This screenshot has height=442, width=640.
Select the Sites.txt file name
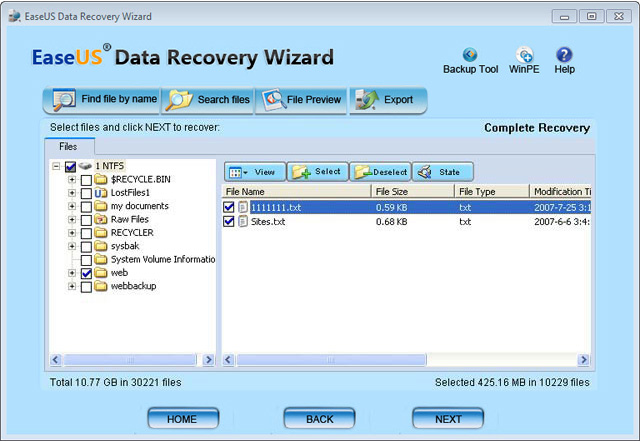[x=268, y=222]
